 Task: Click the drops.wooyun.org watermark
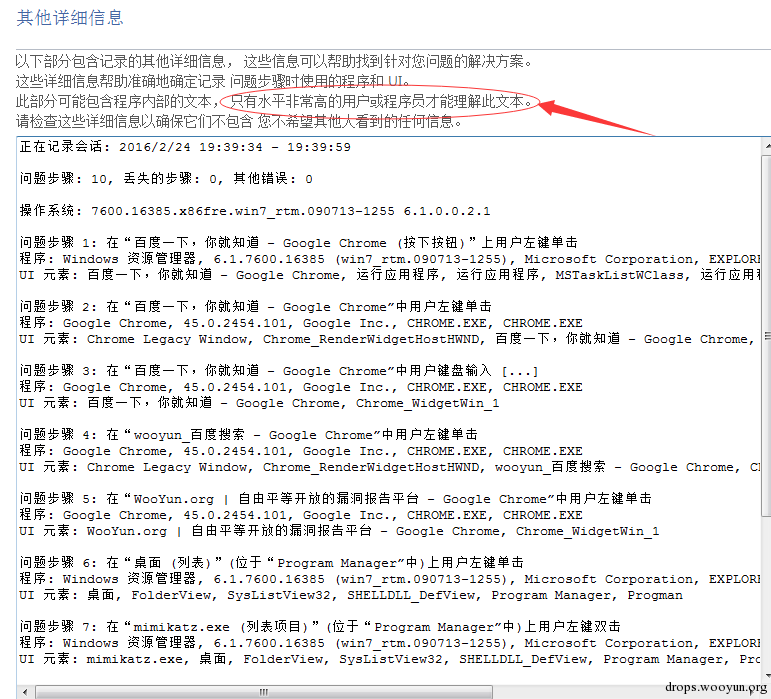(x=715, y=687)
